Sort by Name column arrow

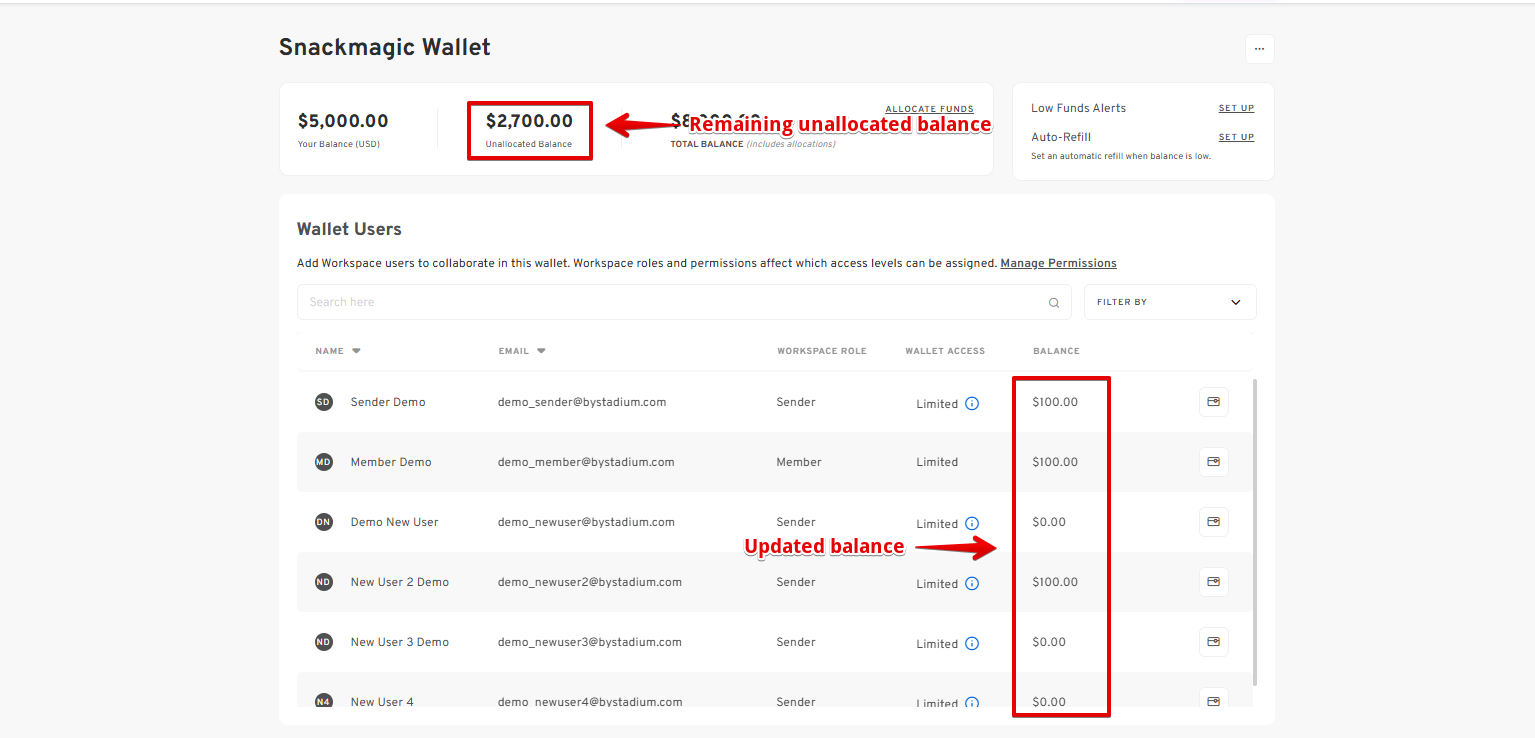click(356, 351)
